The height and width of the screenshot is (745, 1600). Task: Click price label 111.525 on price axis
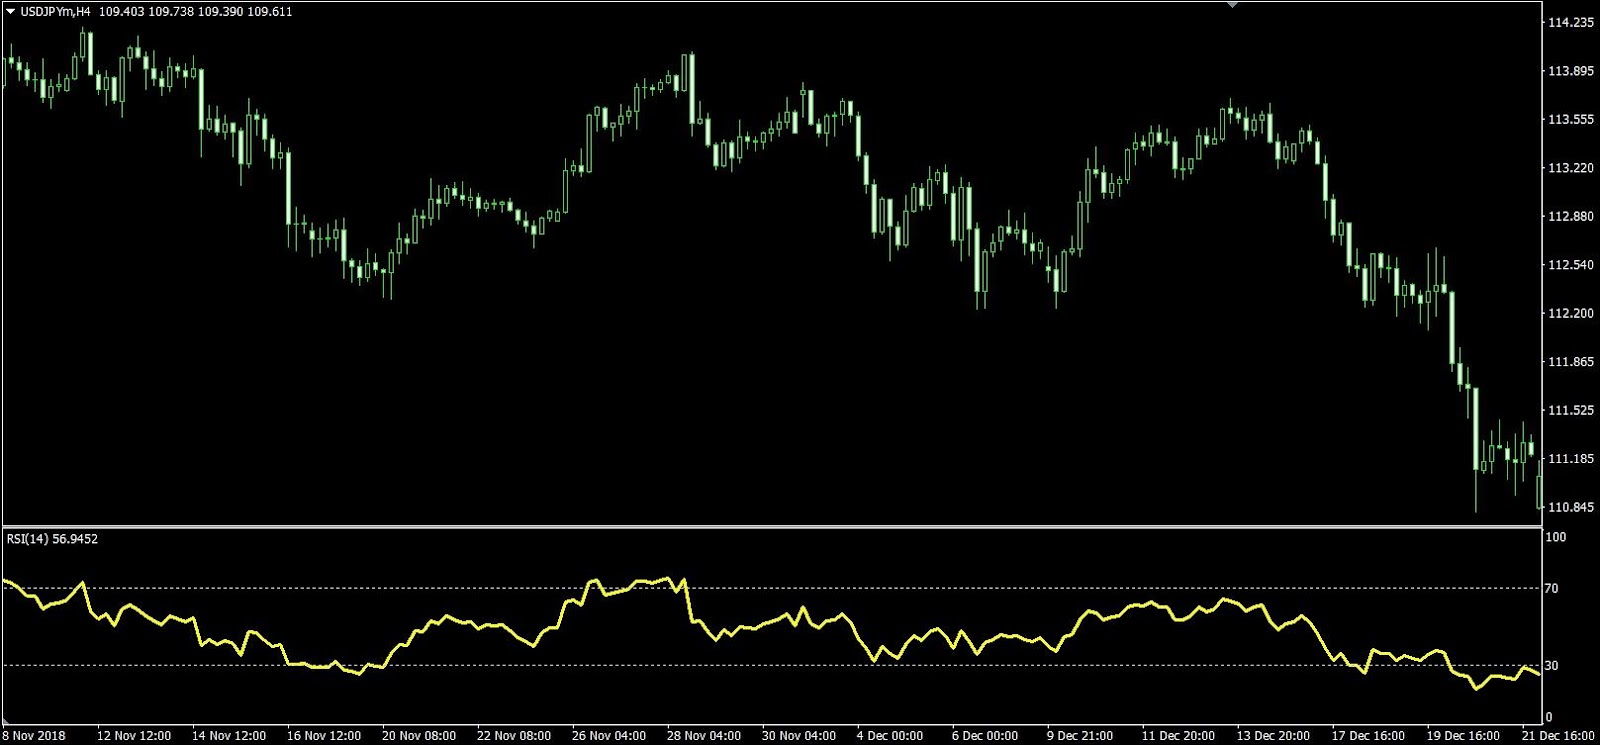click(1571, 410)
